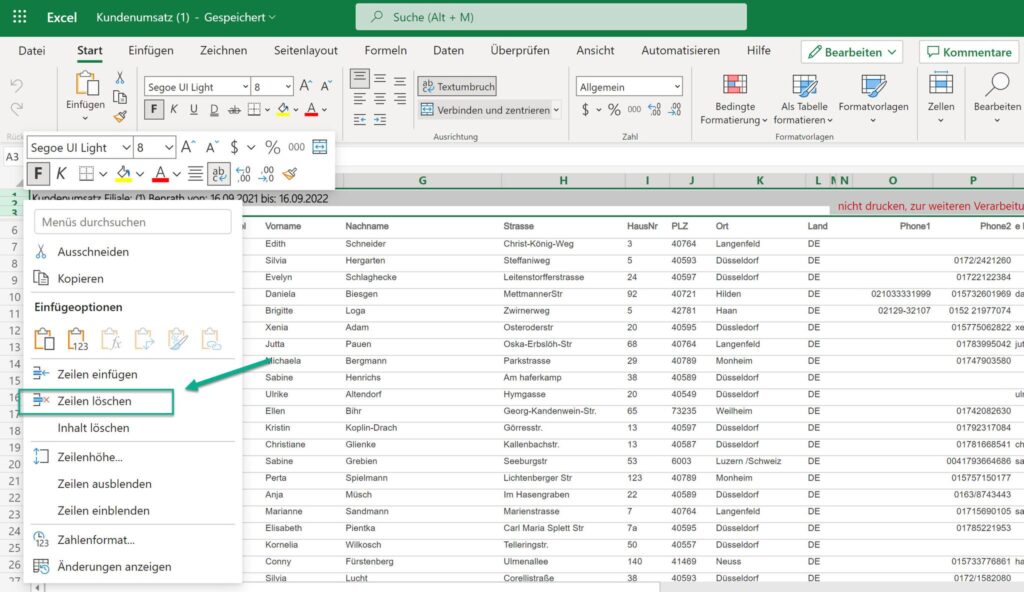Toggle bold F in ribbon
Image resolution: width=1024 pixels, height=592 pixels.
155,110
